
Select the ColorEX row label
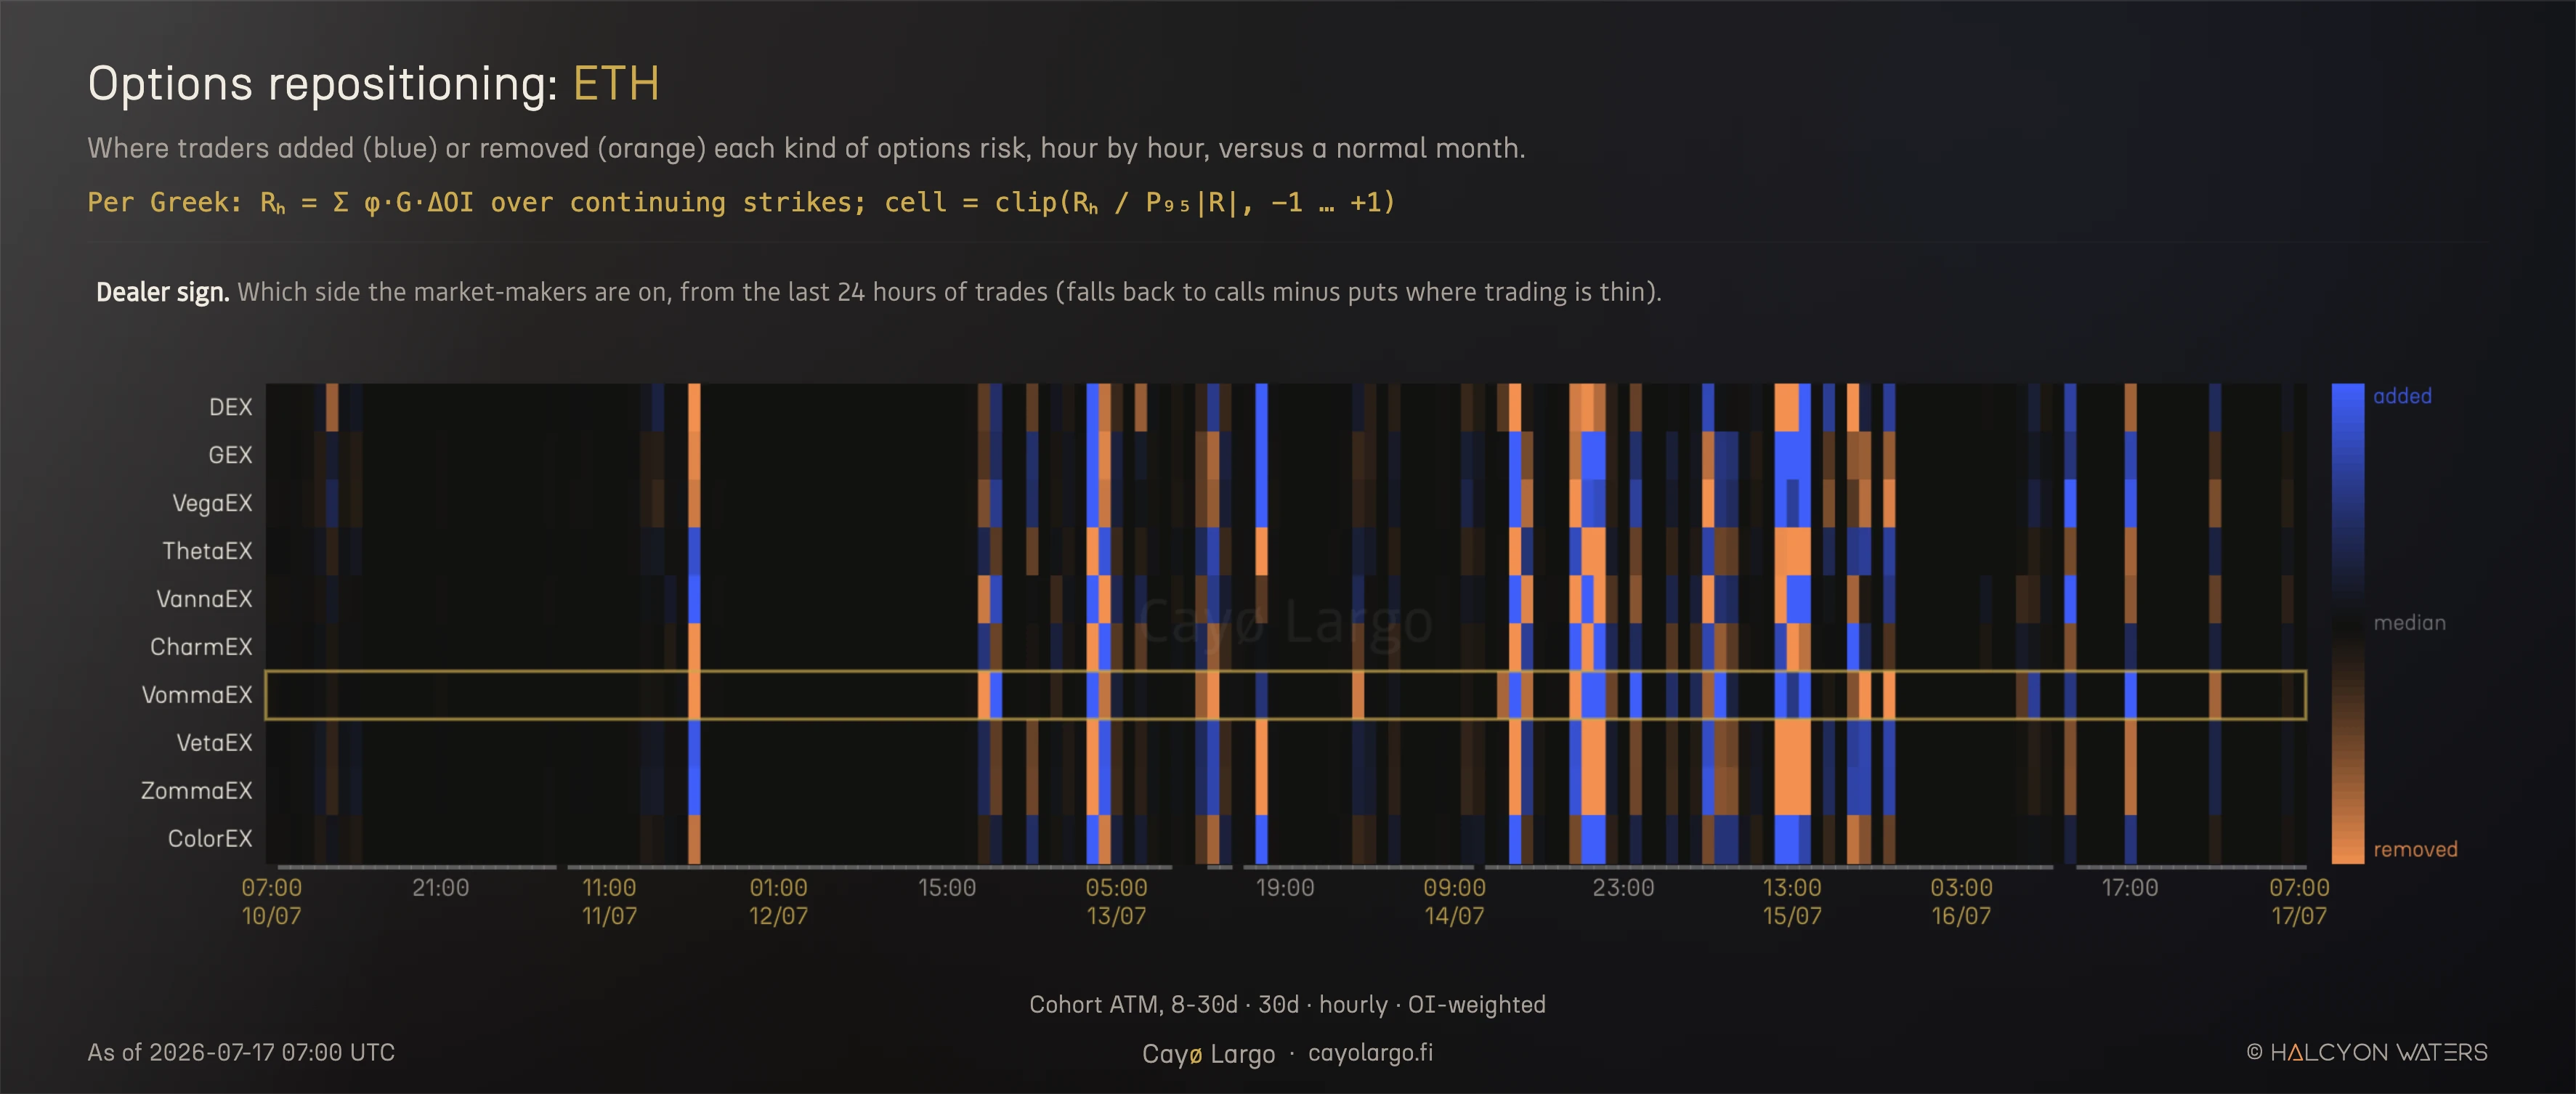210,839
